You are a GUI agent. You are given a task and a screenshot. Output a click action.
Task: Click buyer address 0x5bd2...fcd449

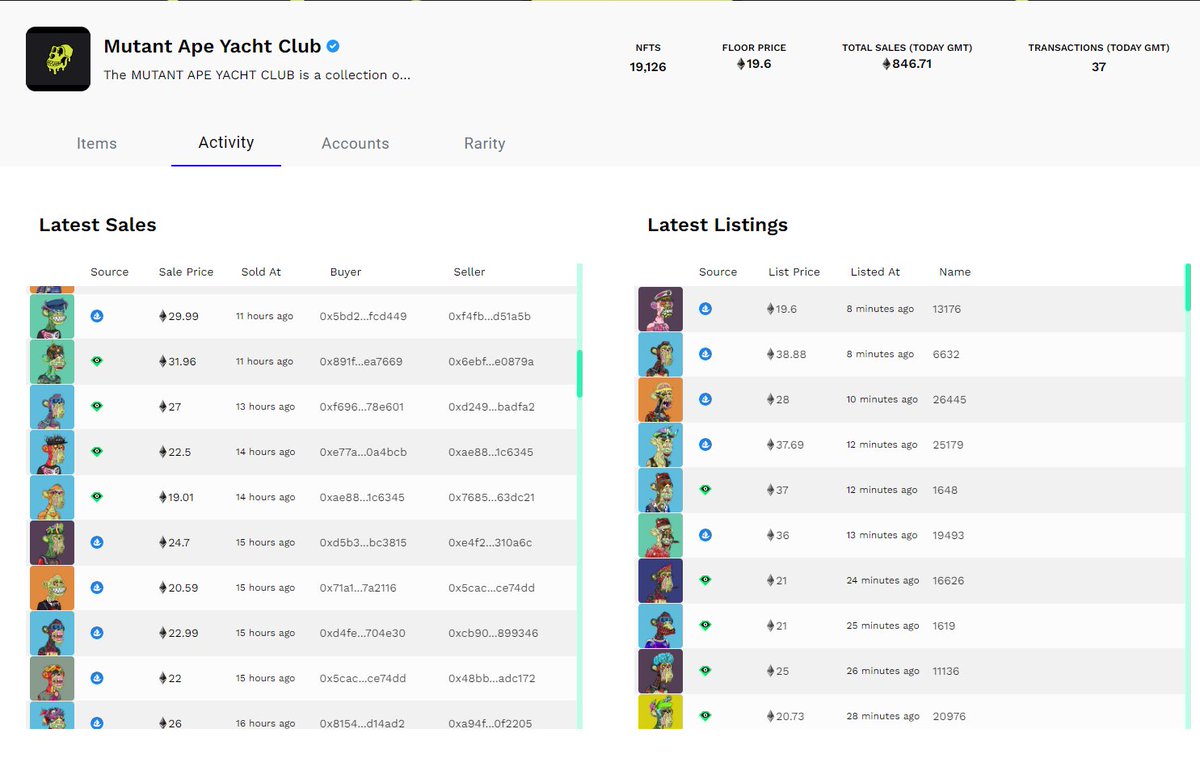point(363,316)
